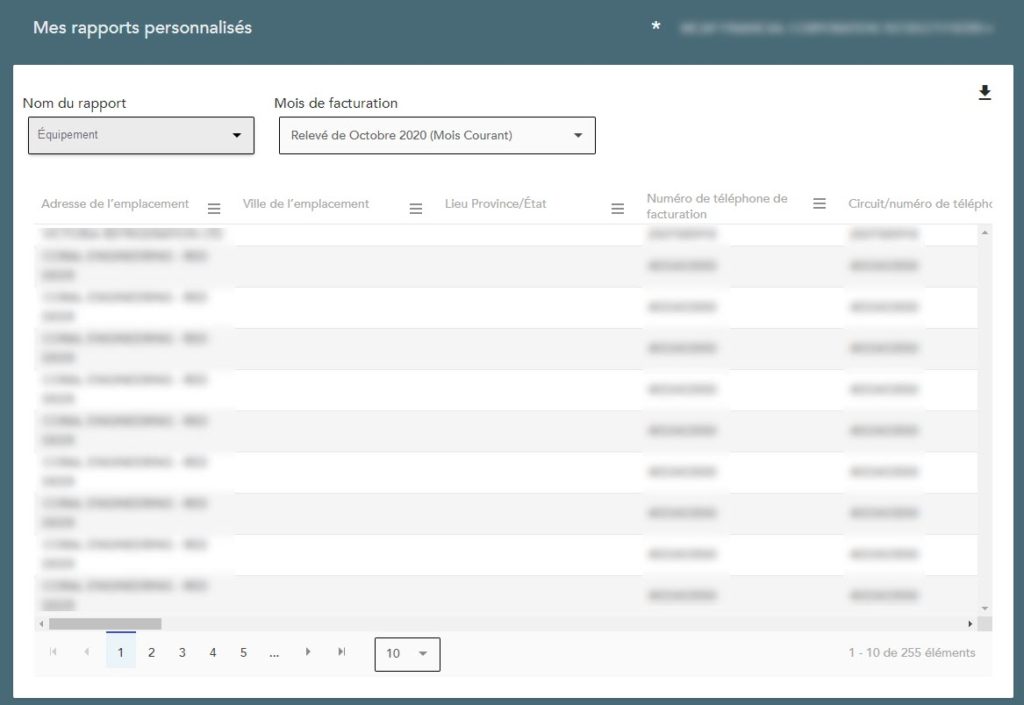The width and height of the screenshot is (1024, 705).
Task: Select page 2 in pagination
Action: tap(151, 653)
